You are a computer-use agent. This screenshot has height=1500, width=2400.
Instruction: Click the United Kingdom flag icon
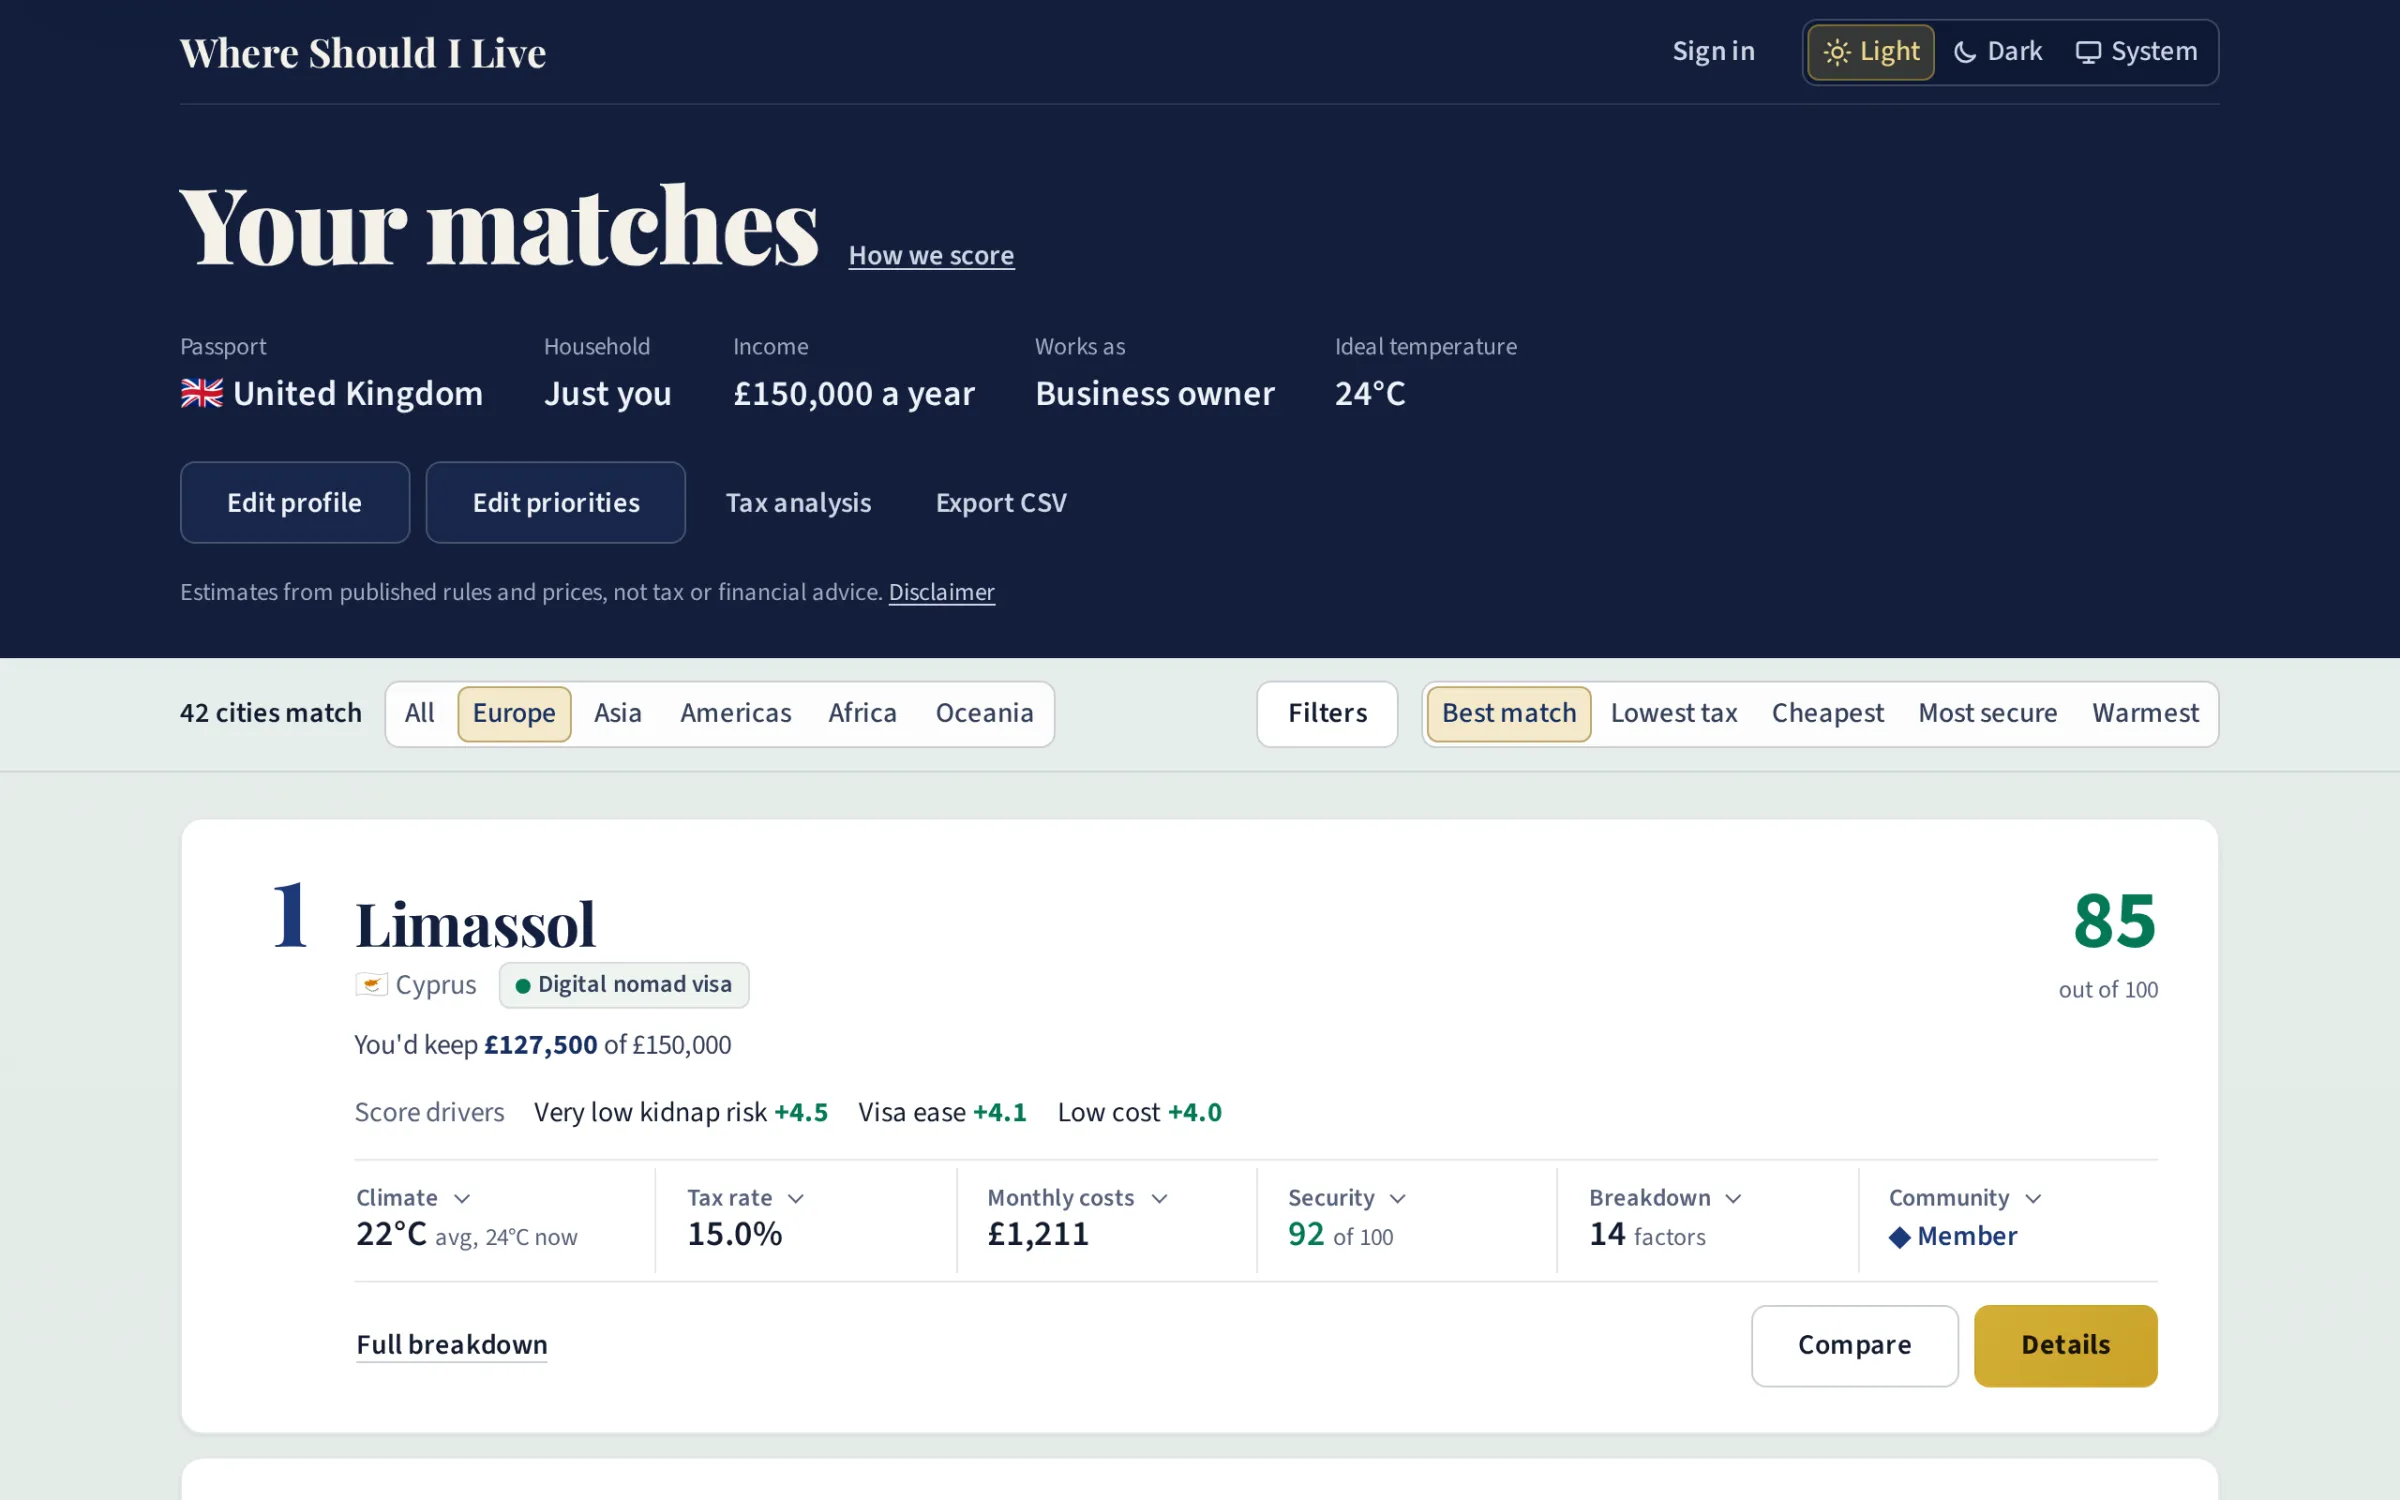tap(202, 393)
